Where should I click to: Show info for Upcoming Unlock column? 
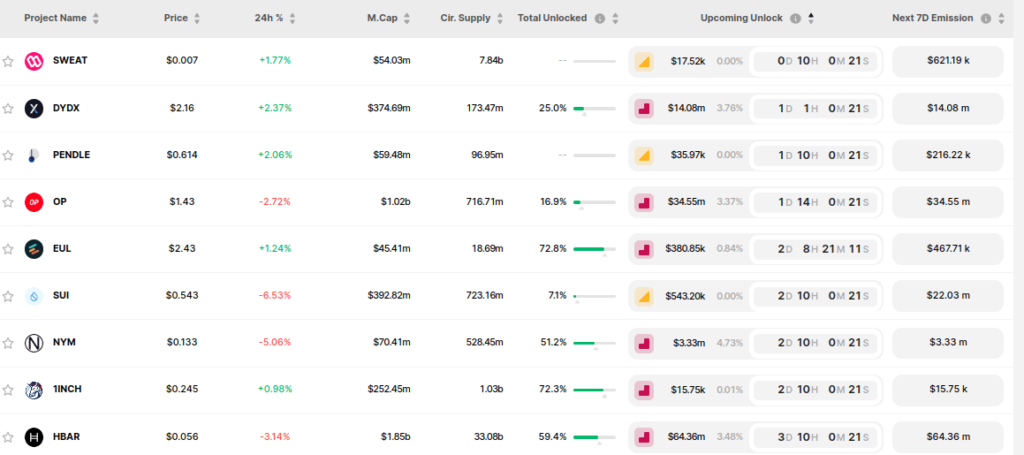click(x=795, y=18)
